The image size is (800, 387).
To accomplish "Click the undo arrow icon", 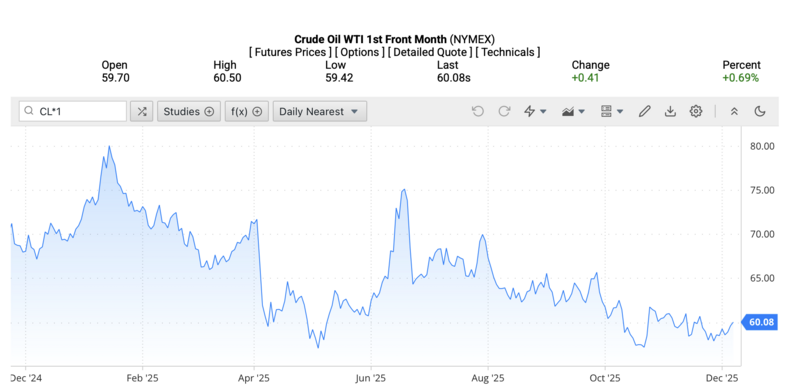I will (478, 111).
